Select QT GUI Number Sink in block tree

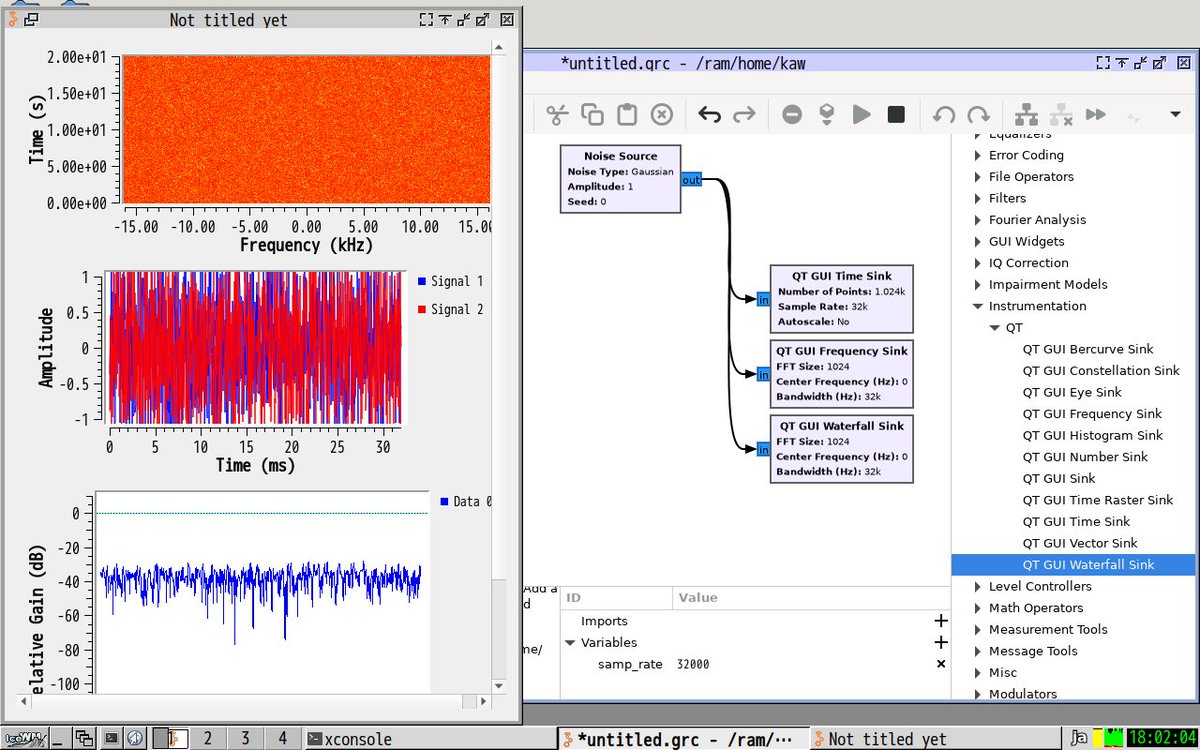coord(1085,457)
